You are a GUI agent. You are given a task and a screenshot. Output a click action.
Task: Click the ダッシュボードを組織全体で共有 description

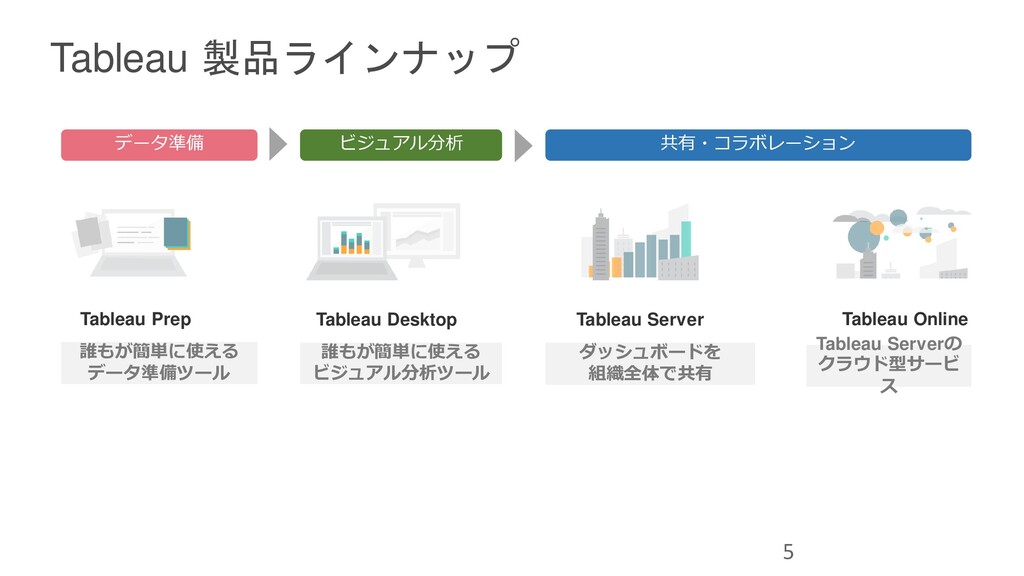coord(650,363)
